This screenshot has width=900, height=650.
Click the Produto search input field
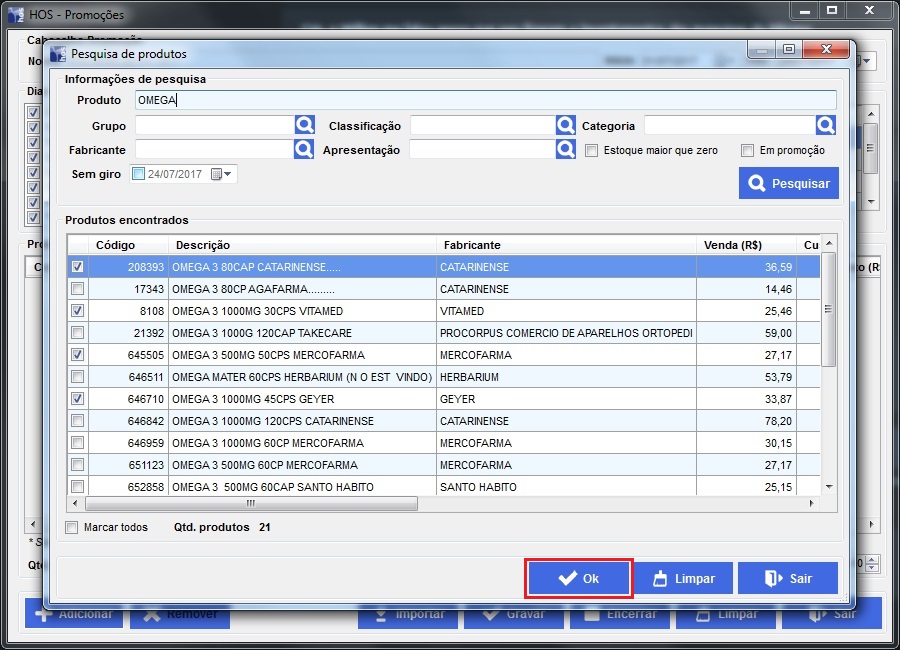(x=485, y=100)
